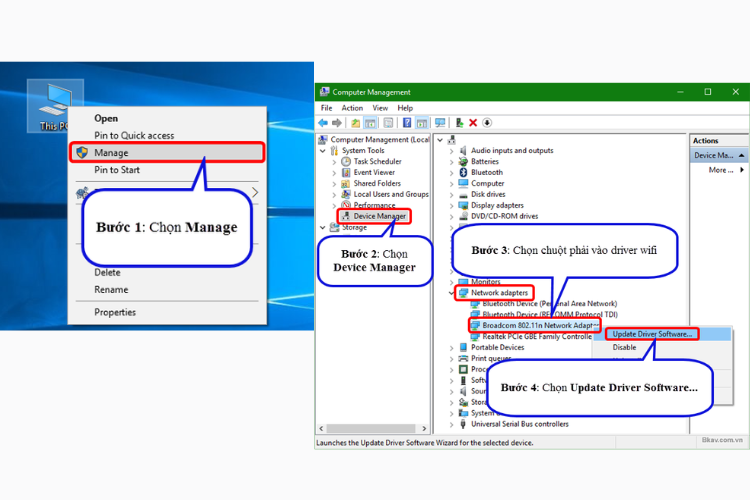The image size is (750, 500).
Task: Collapse the Network adapters category
Action: (451, 293)
